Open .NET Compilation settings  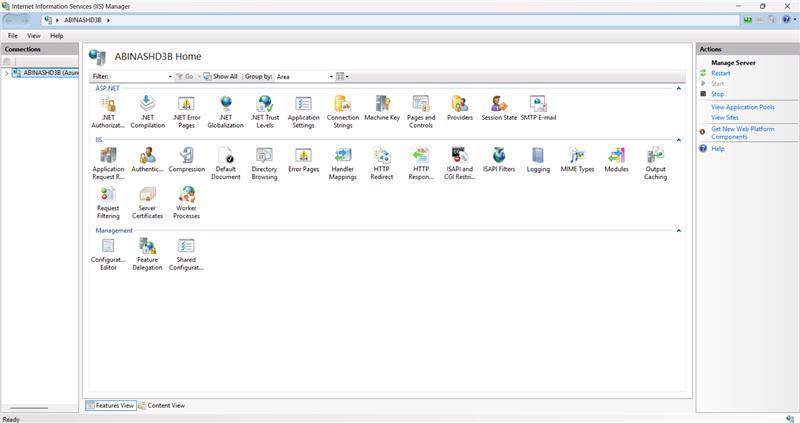click(x=147, y=111)
